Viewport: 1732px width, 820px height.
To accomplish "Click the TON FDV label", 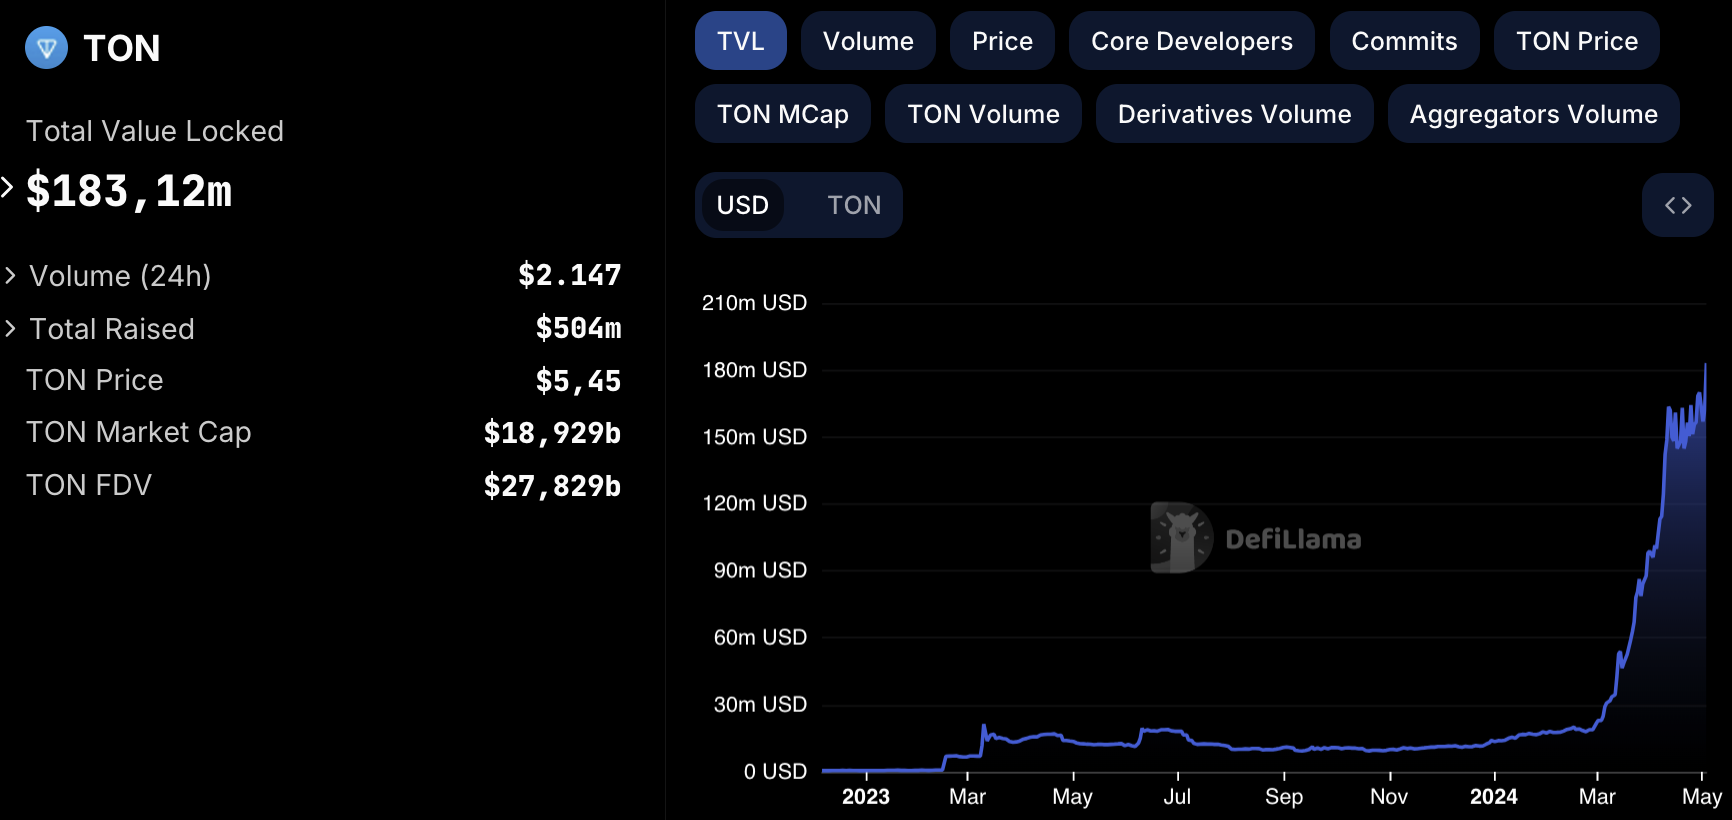I will pos(88,485).
